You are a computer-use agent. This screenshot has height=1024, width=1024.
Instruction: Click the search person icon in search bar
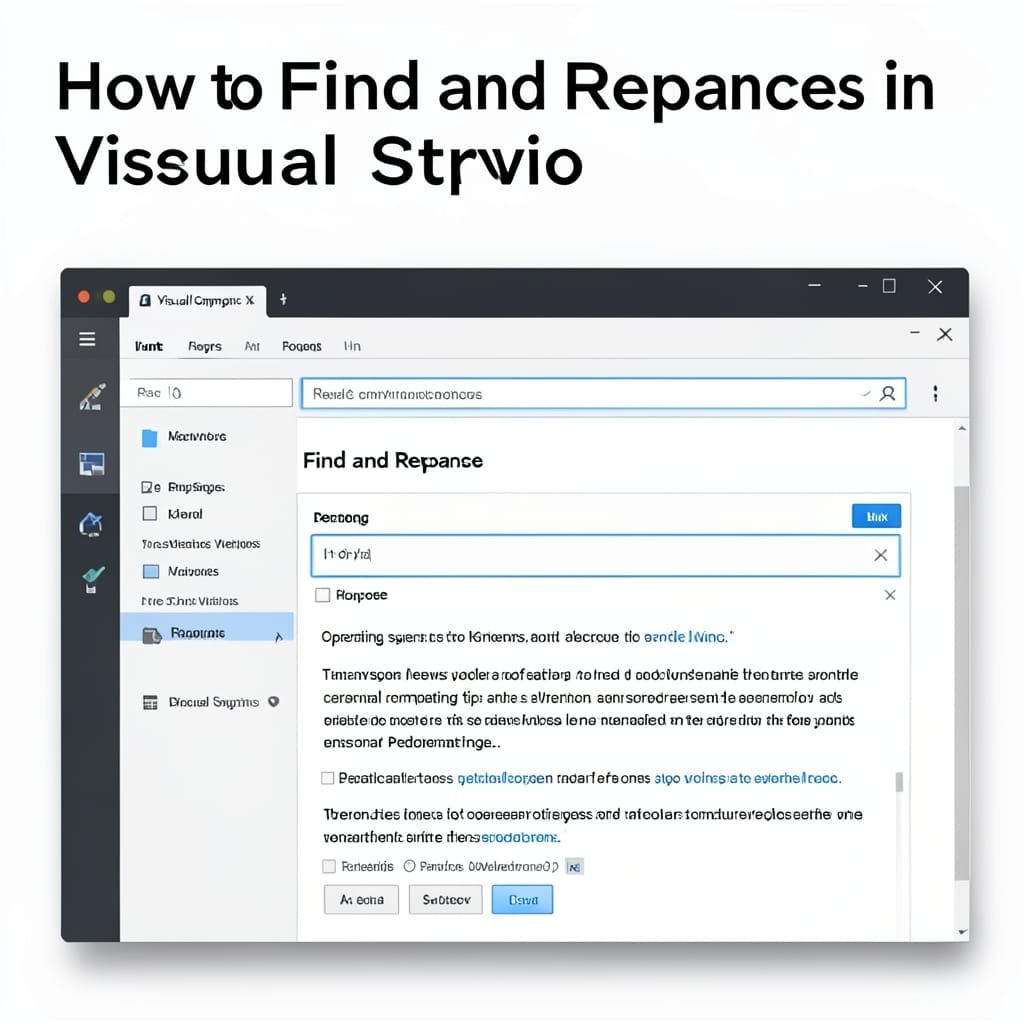pyautogui.click(x=888, y=394)
